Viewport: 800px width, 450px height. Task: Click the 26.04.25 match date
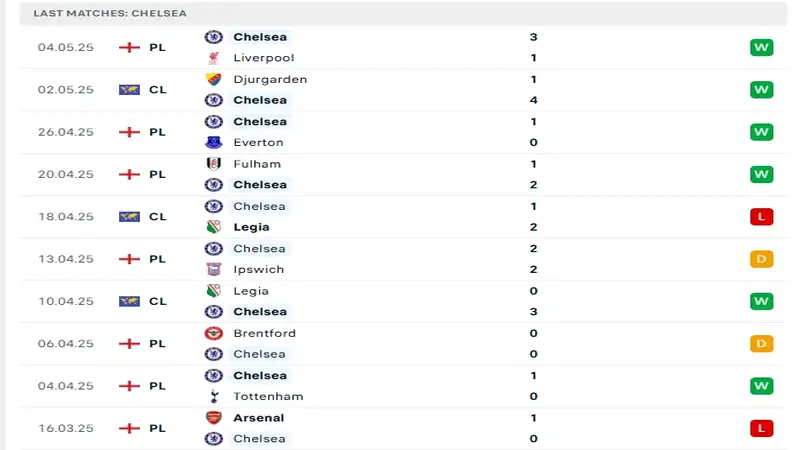(66, 132)
